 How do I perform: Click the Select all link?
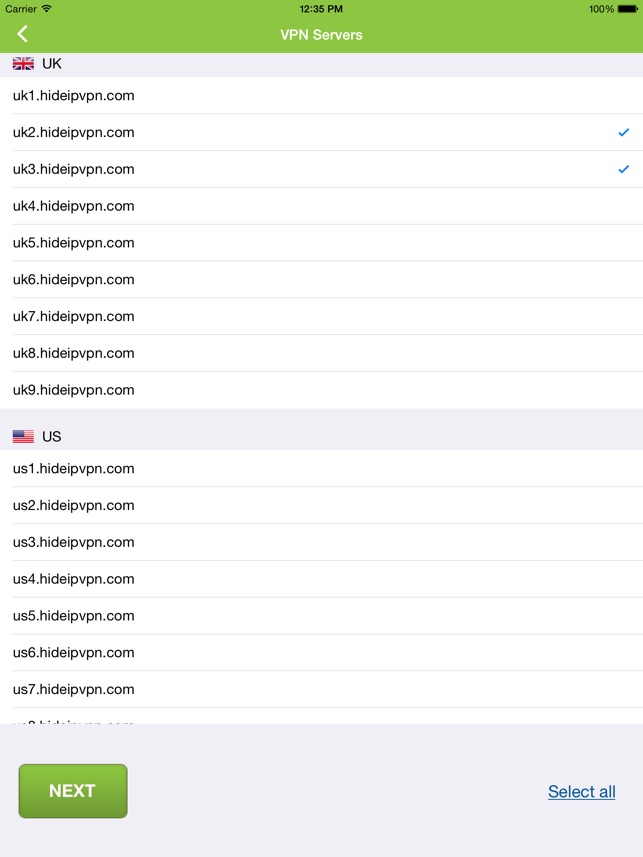[581, 792]
